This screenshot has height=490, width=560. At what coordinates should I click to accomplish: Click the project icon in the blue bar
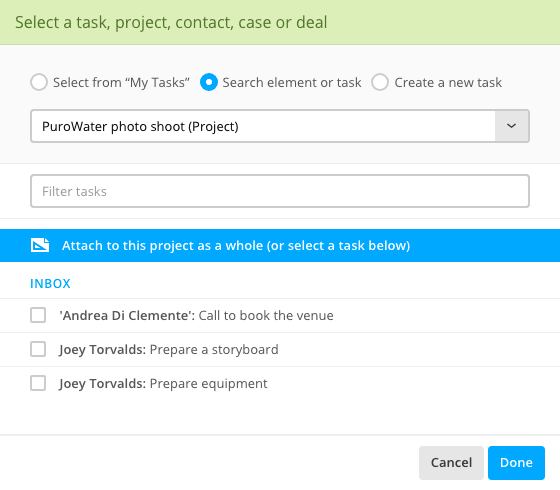(x=40, y=245)
